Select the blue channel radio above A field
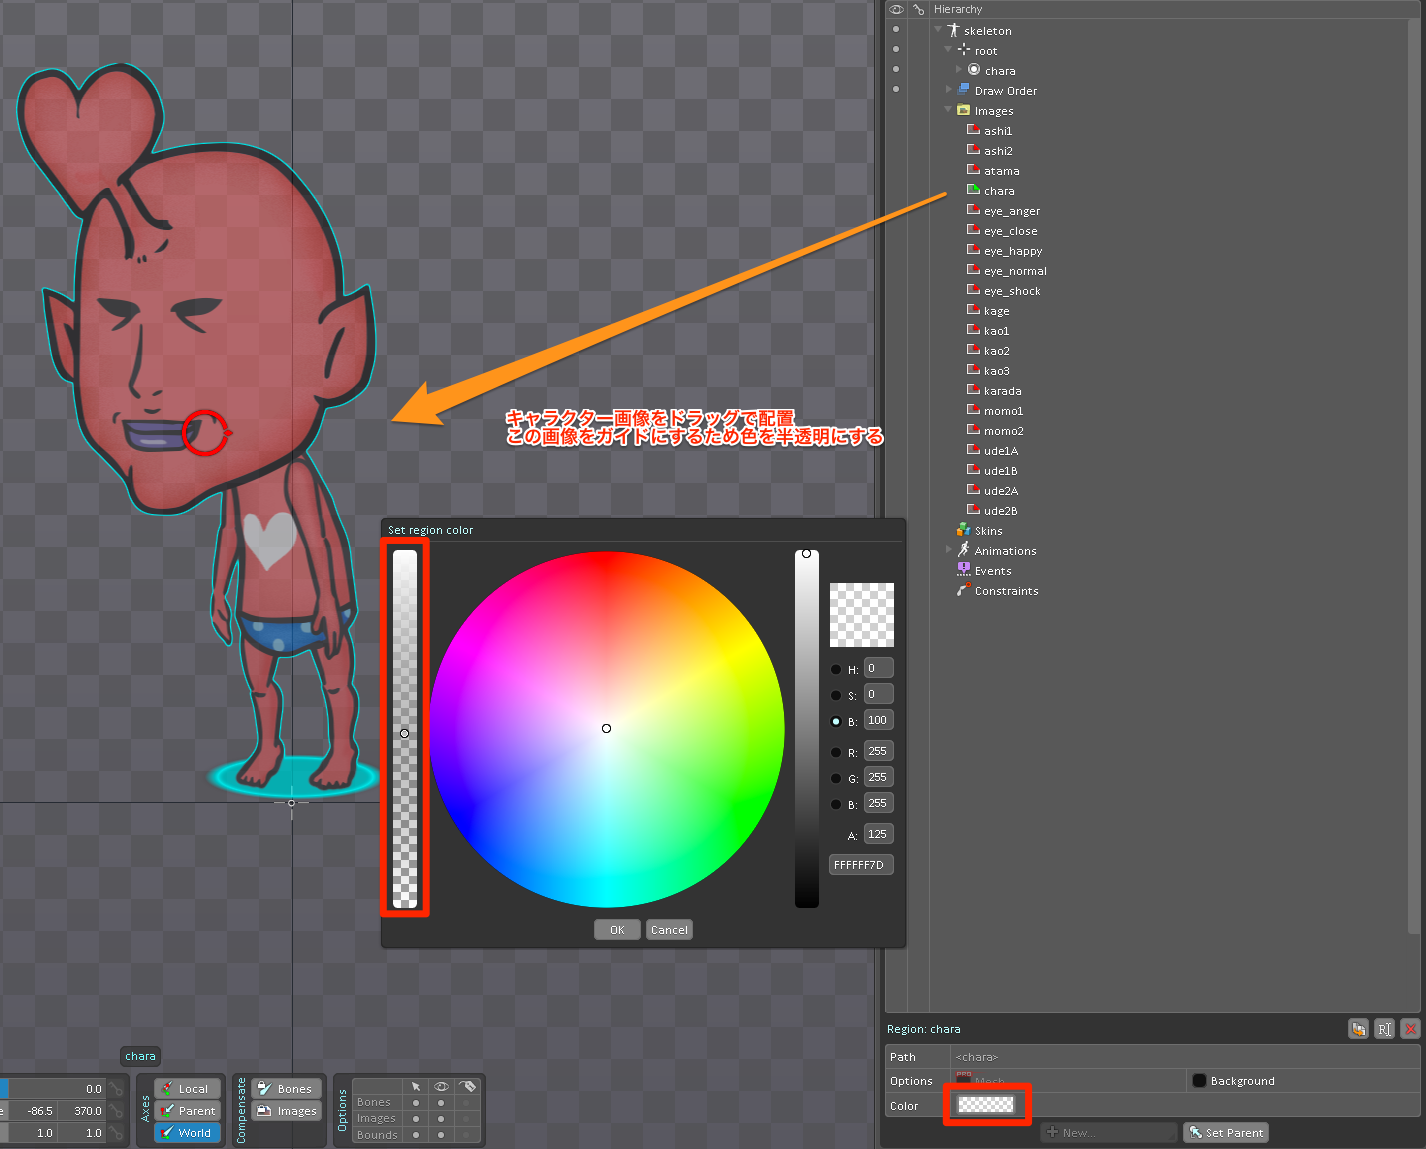 tap(836, 804)
